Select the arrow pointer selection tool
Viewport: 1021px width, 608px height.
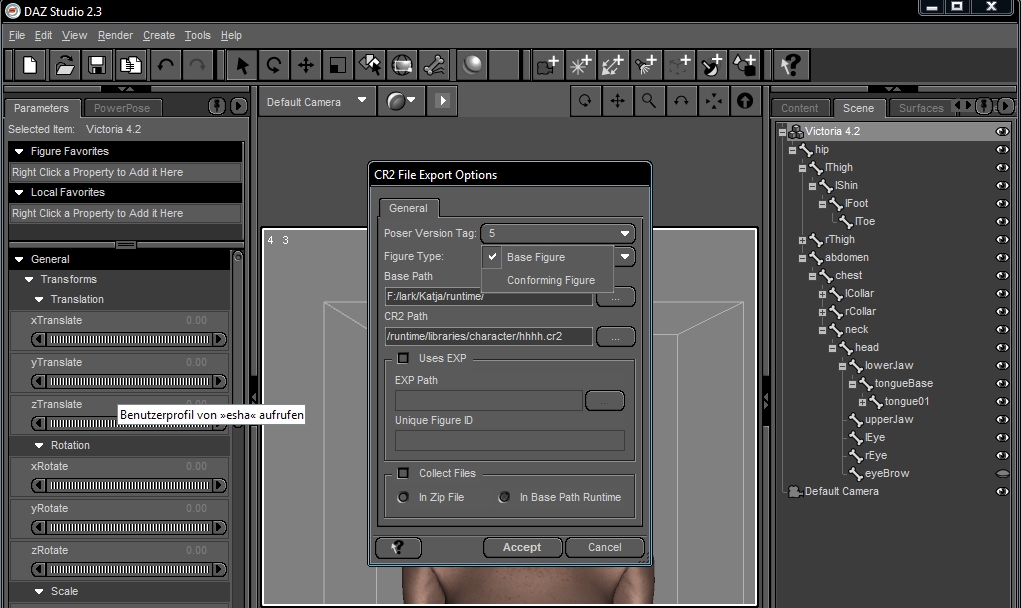point(242,65)
